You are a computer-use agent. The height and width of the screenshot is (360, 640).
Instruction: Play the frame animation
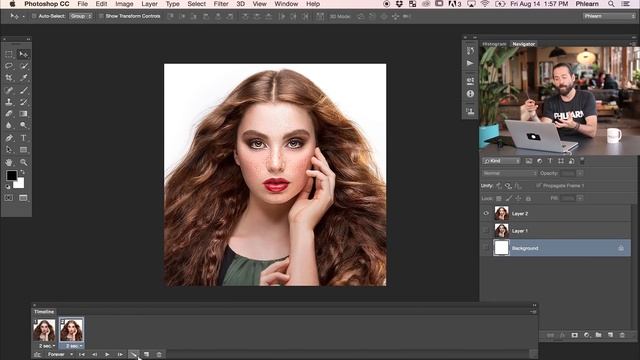pyautogui.click(x=107, y=354)
